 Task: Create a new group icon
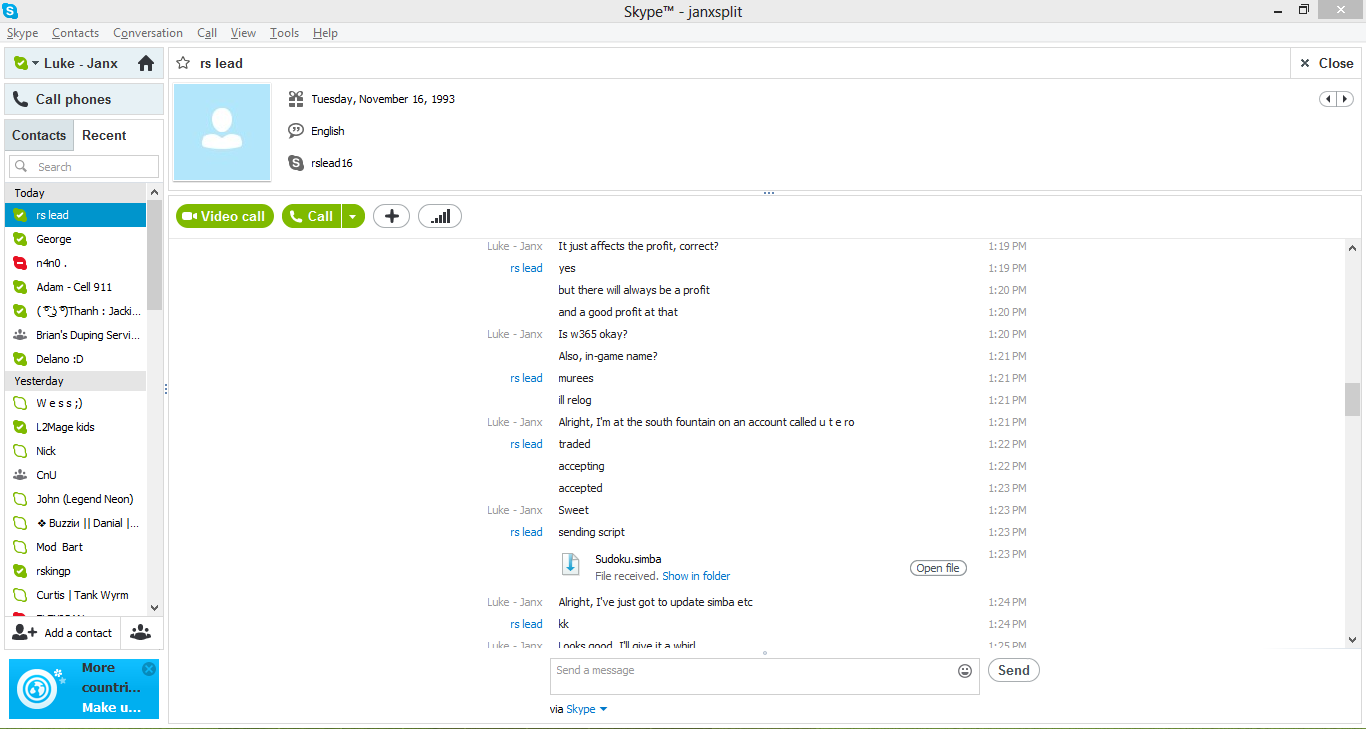[x=141, y=633]
